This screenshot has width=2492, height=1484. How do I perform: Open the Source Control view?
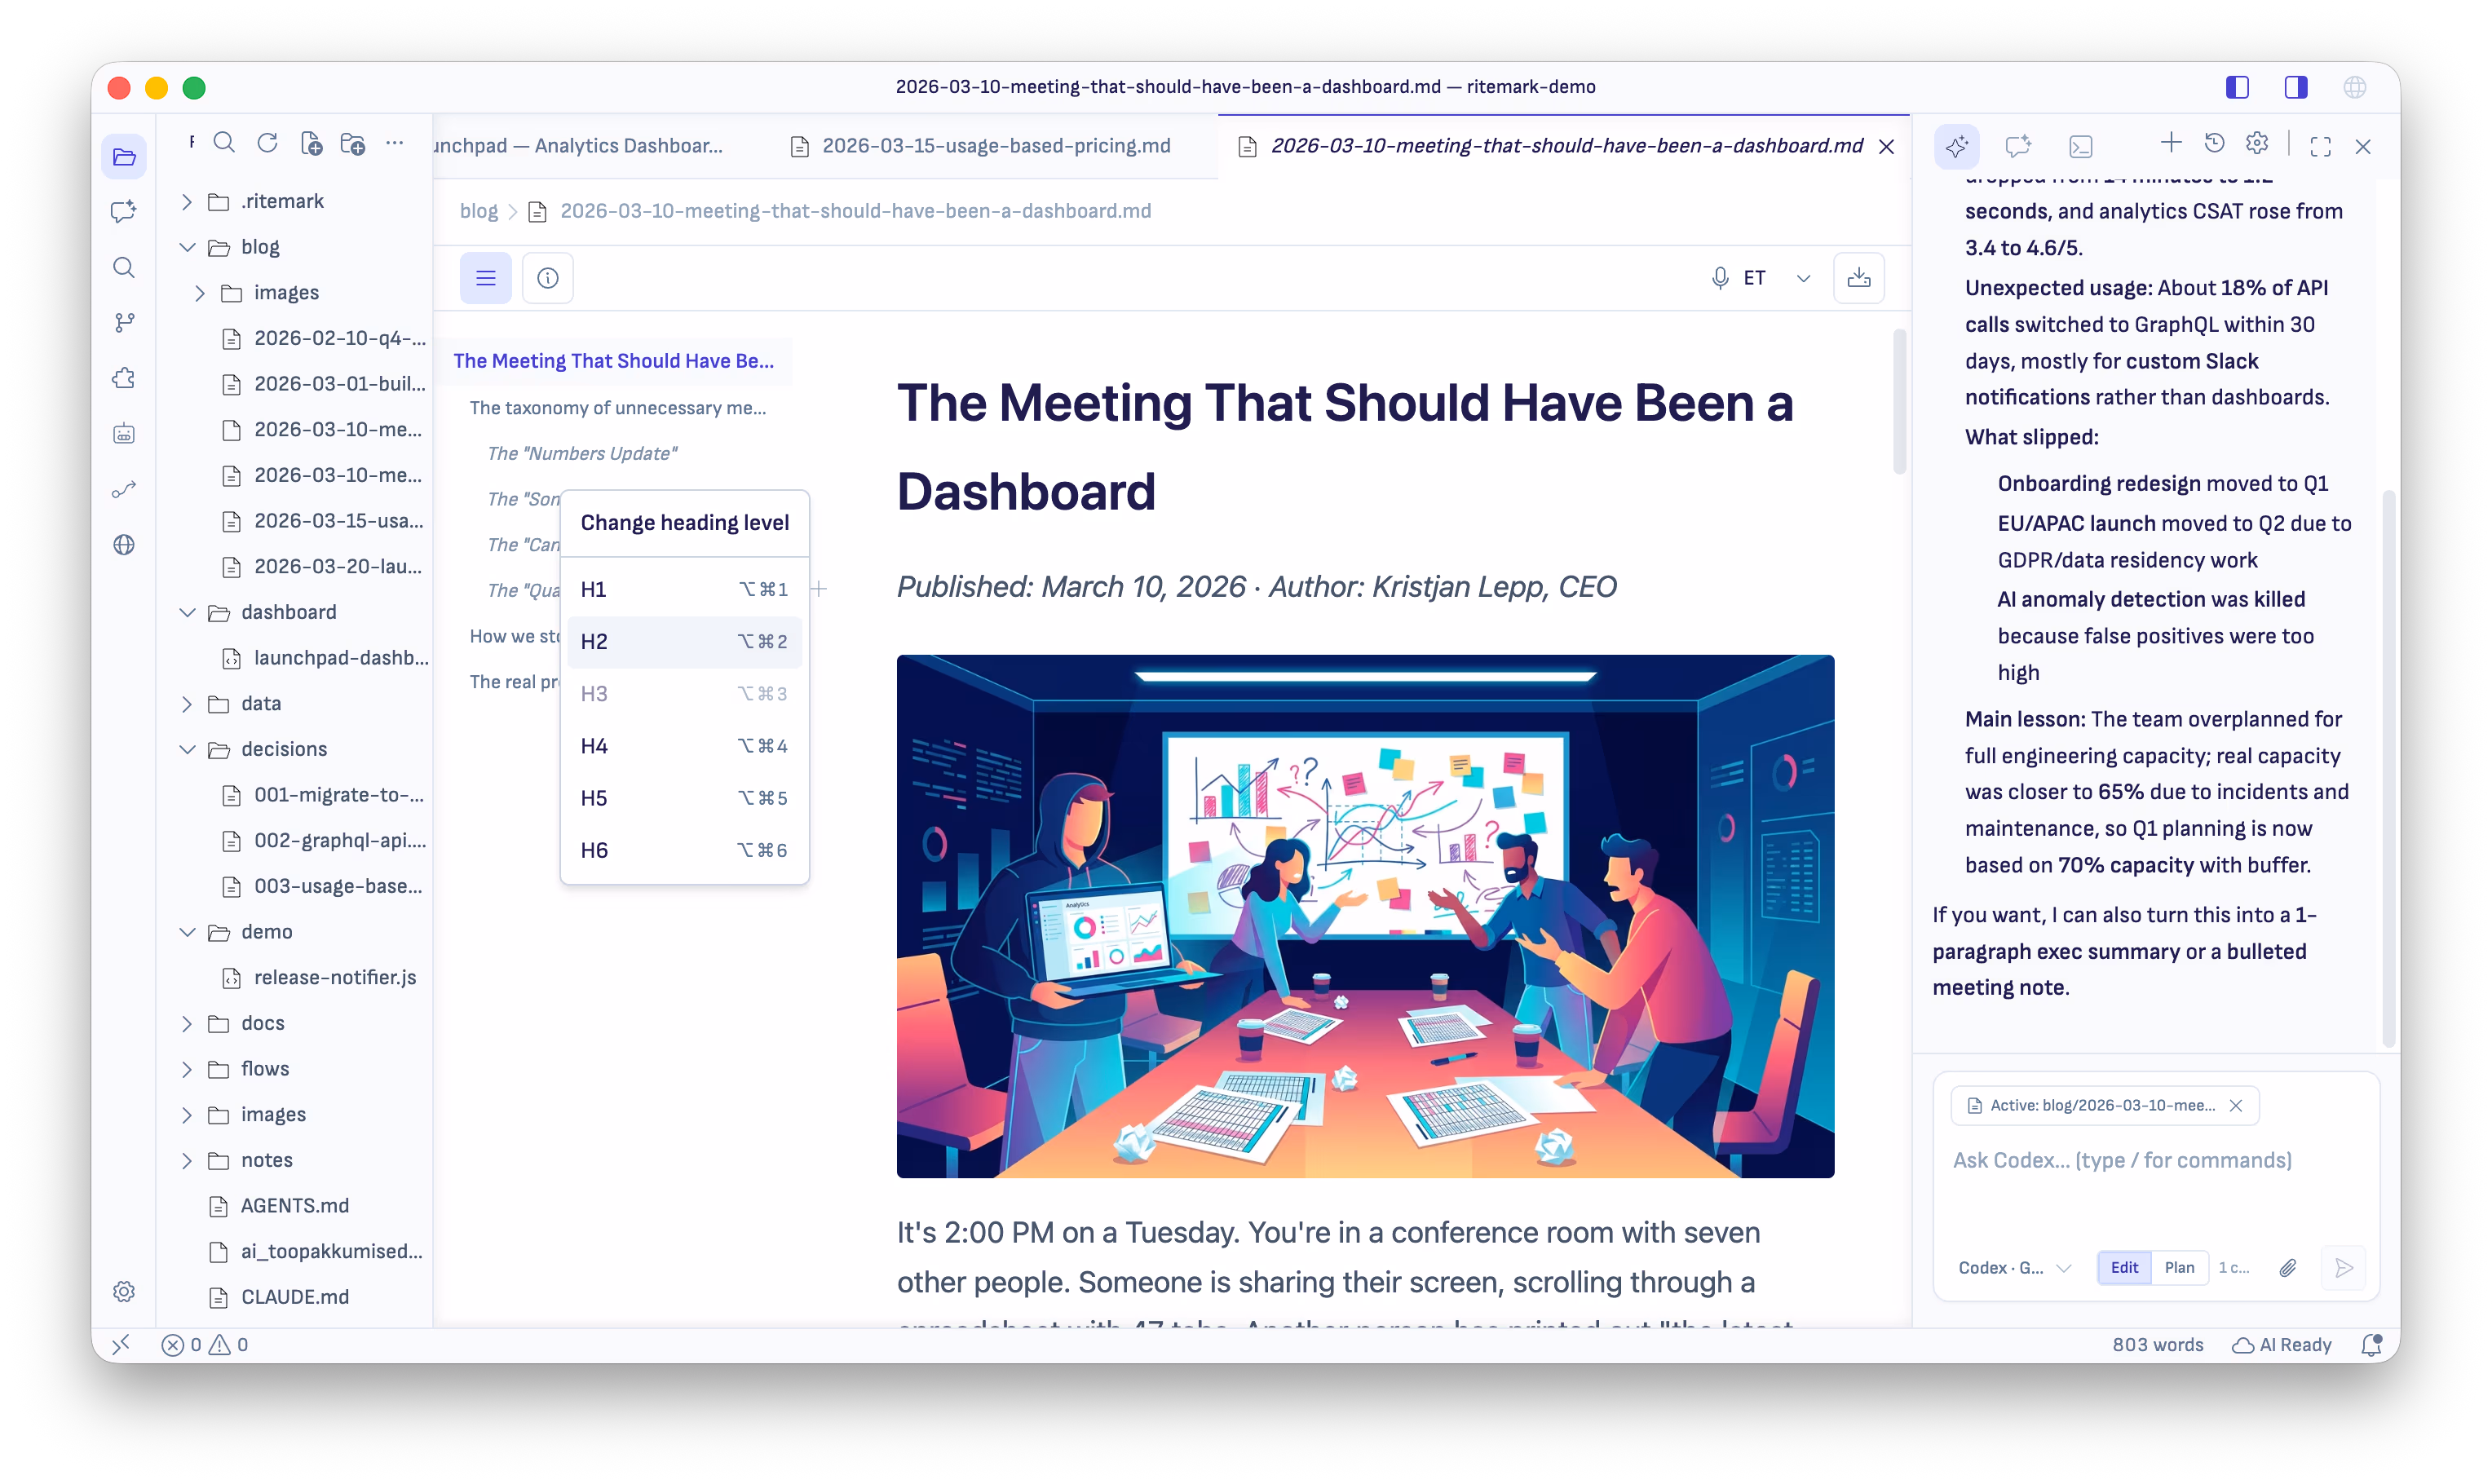(x=124, y=323)
